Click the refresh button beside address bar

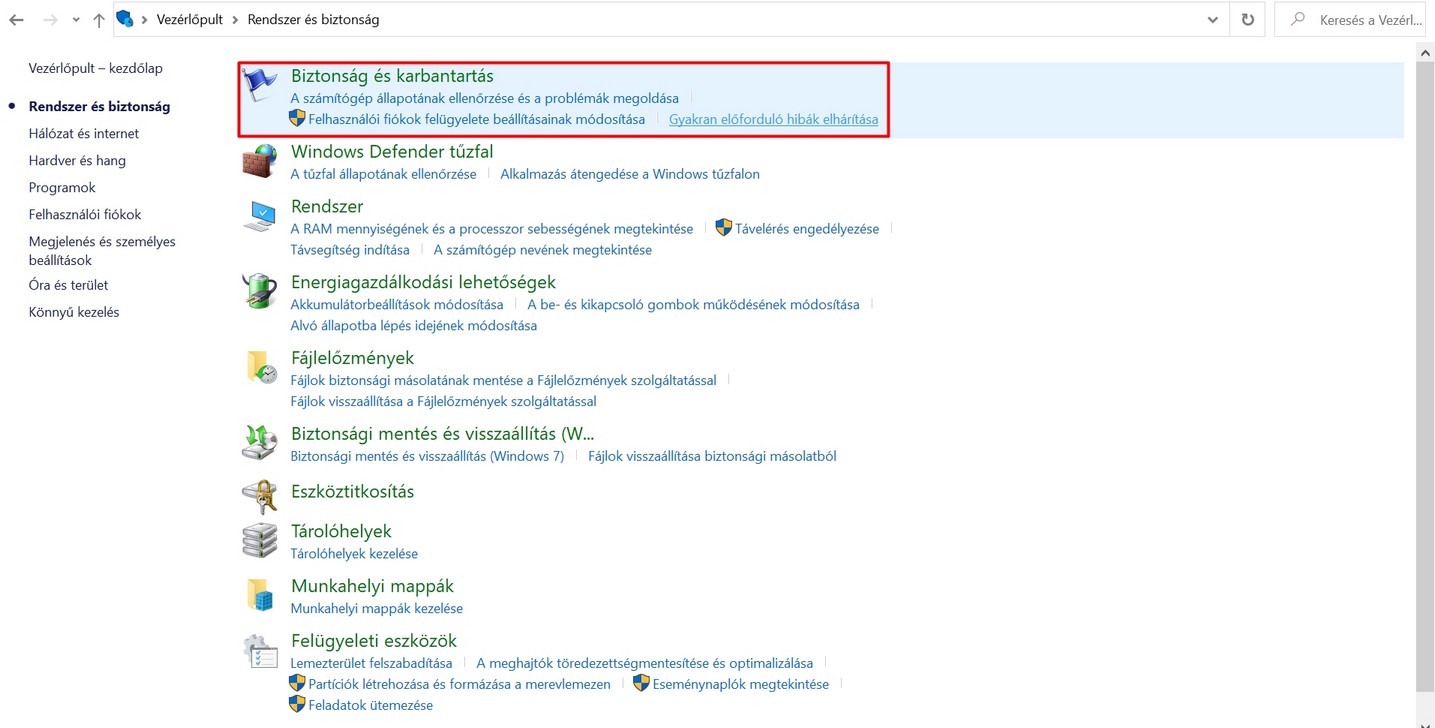coord(1247,20)
